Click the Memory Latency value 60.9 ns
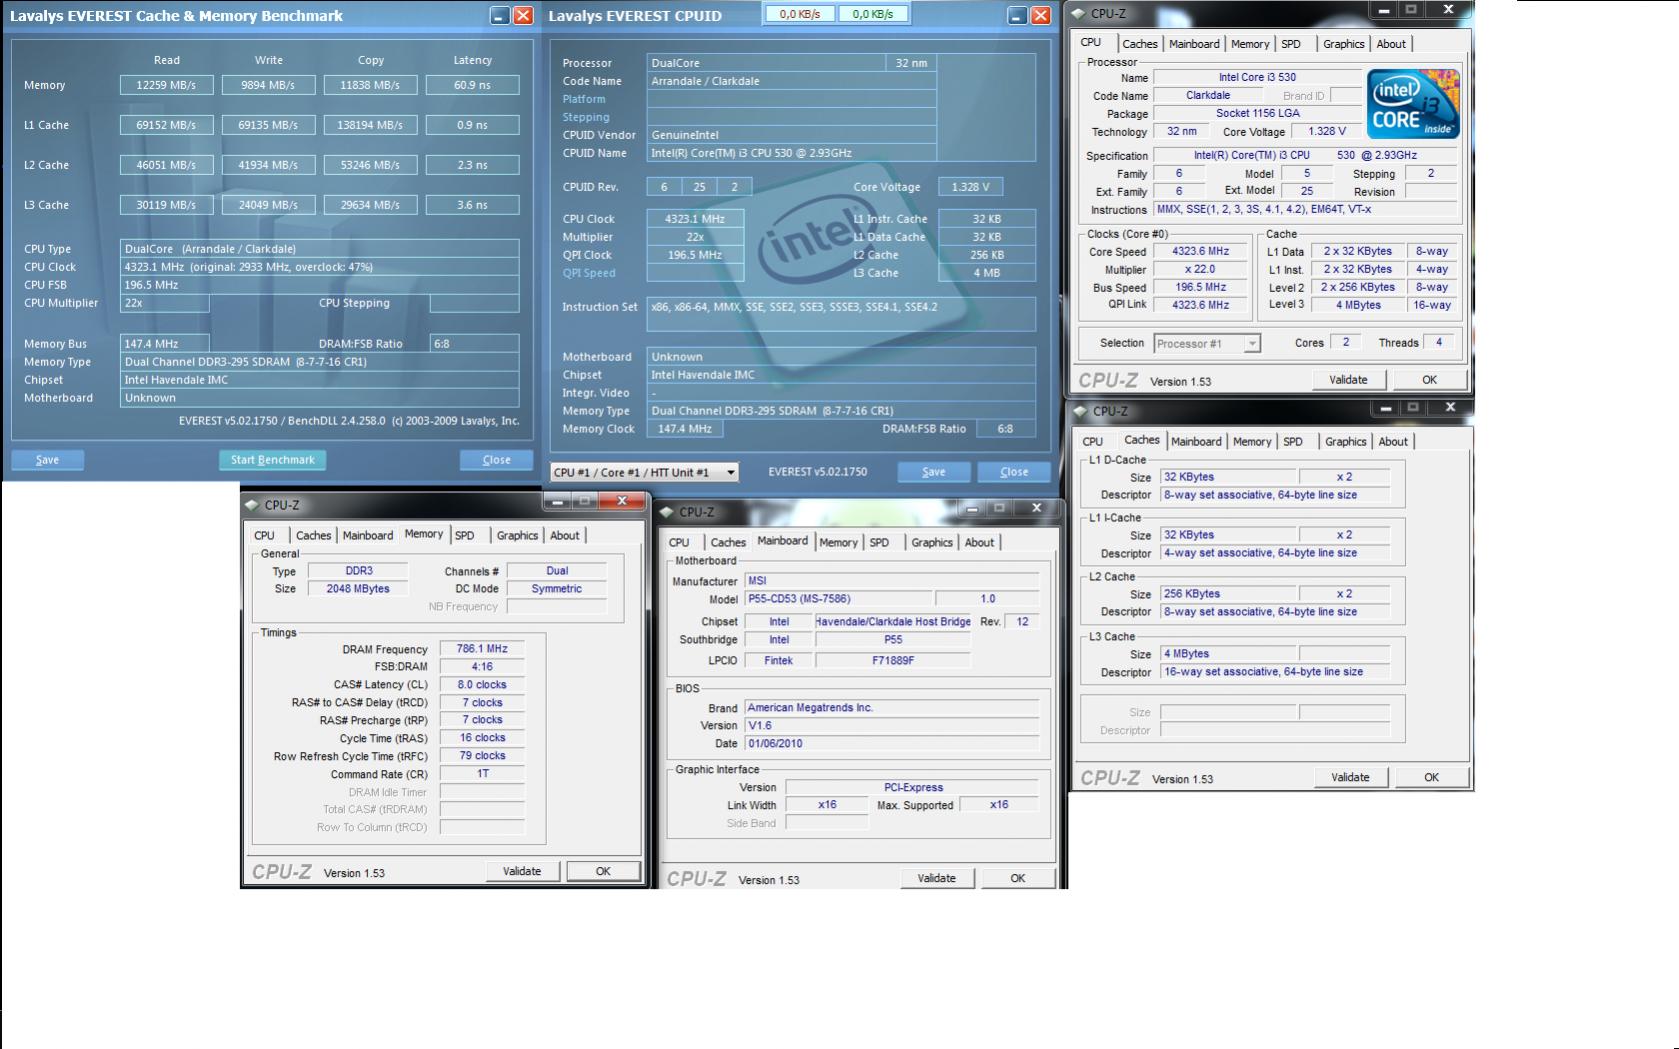 pos(473,85)
